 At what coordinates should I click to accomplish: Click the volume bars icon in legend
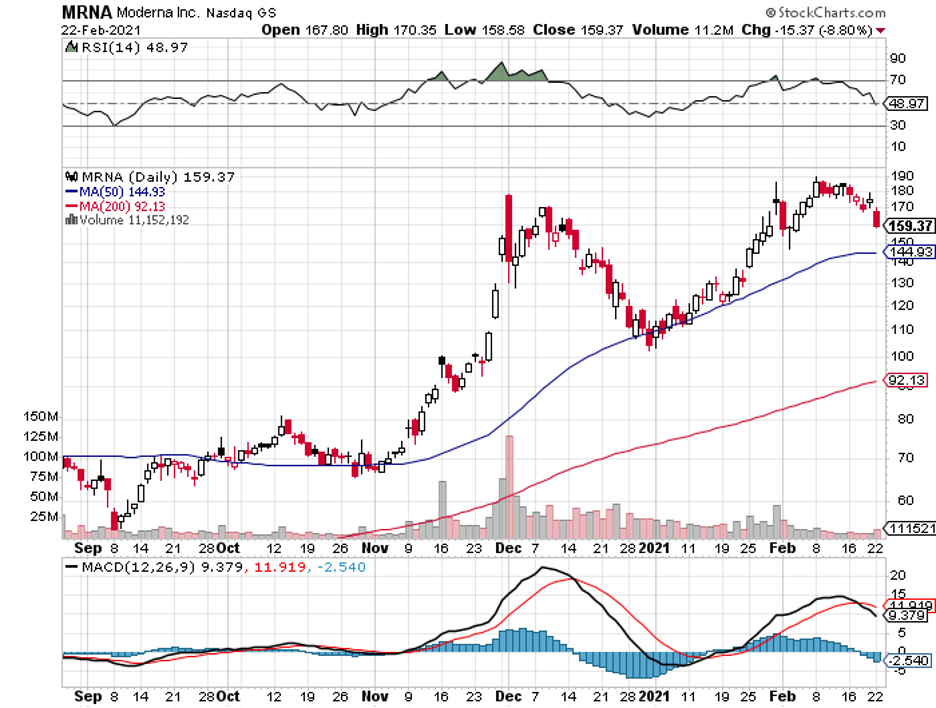(x=68, y=219)
